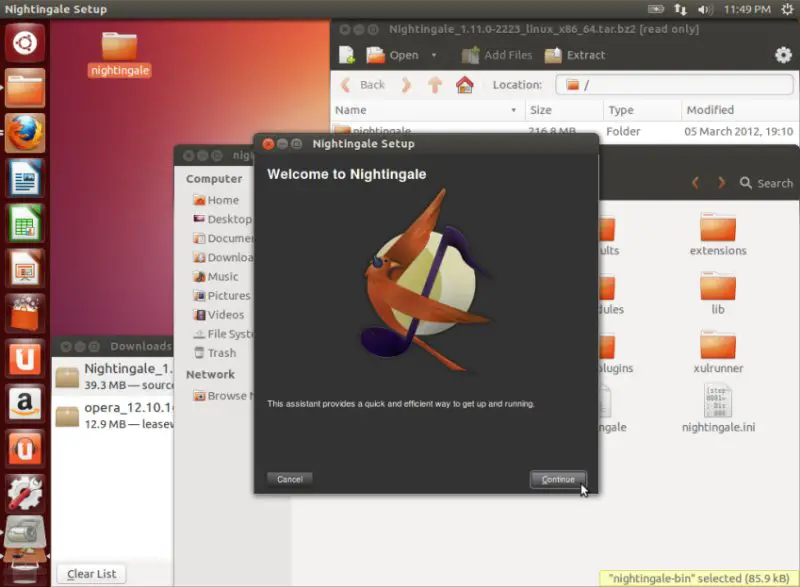Go Back in Archive Manager
The image size is (800, 587).
[x=363, y=85]
